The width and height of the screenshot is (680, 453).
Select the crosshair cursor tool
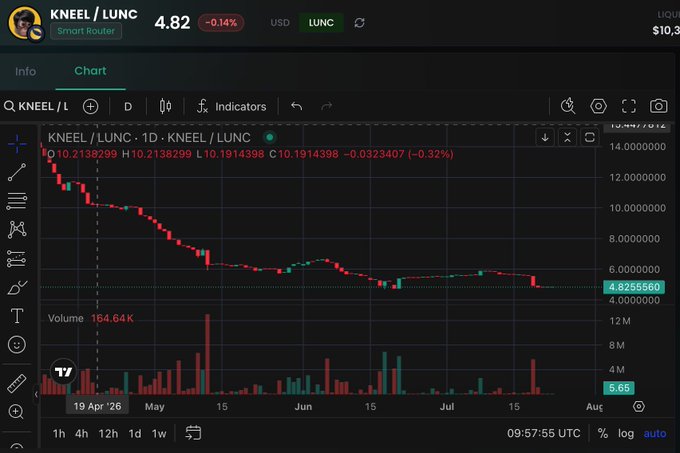(17, 143)
